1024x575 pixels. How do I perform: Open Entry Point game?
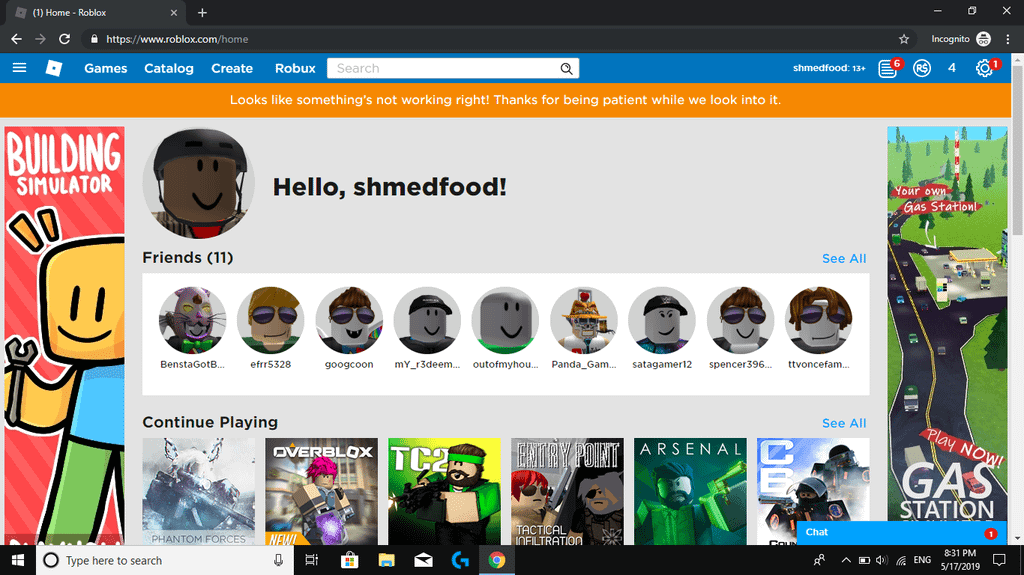[x=567, y=491]
